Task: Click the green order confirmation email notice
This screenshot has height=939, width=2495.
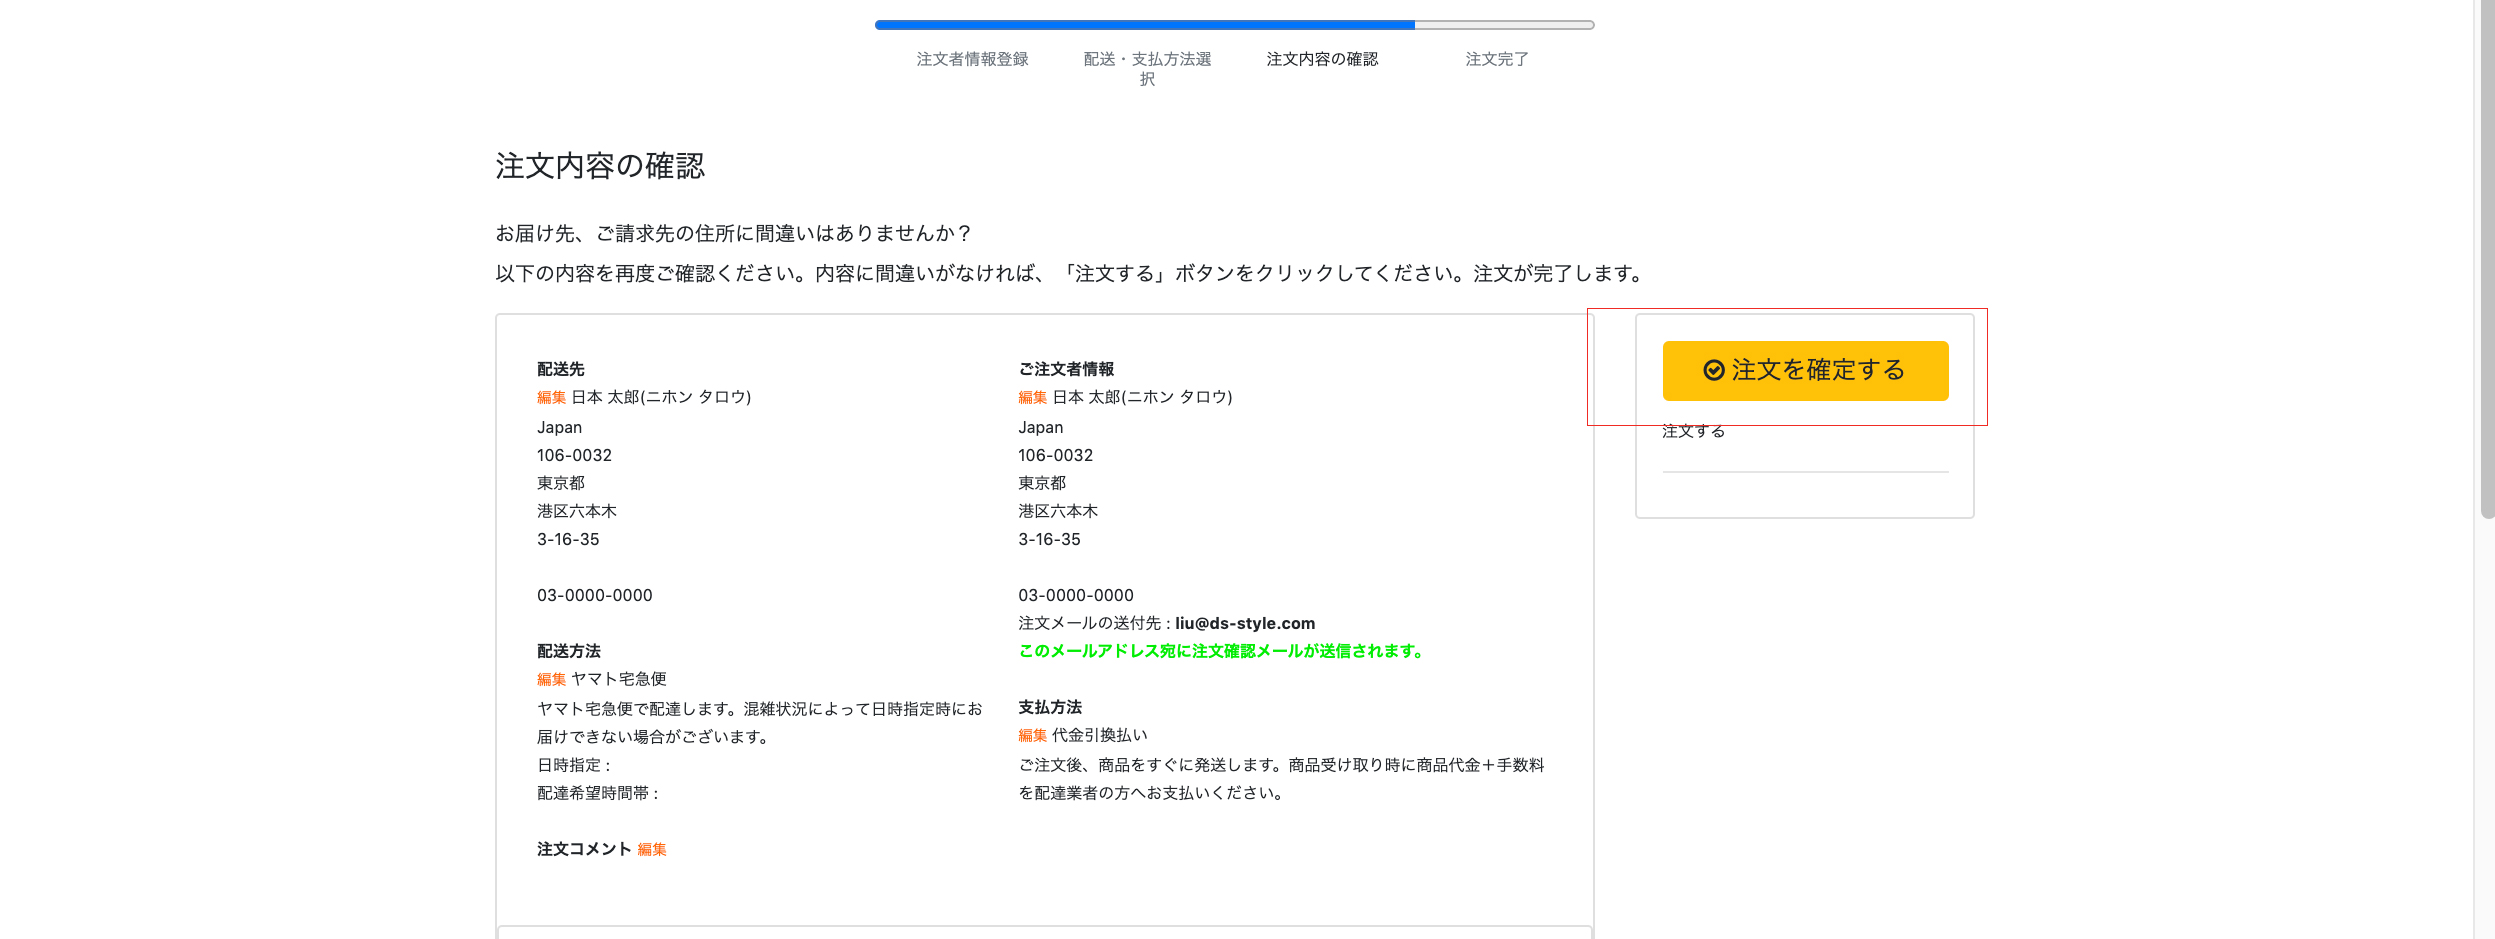Action: tap(1221, 652)
